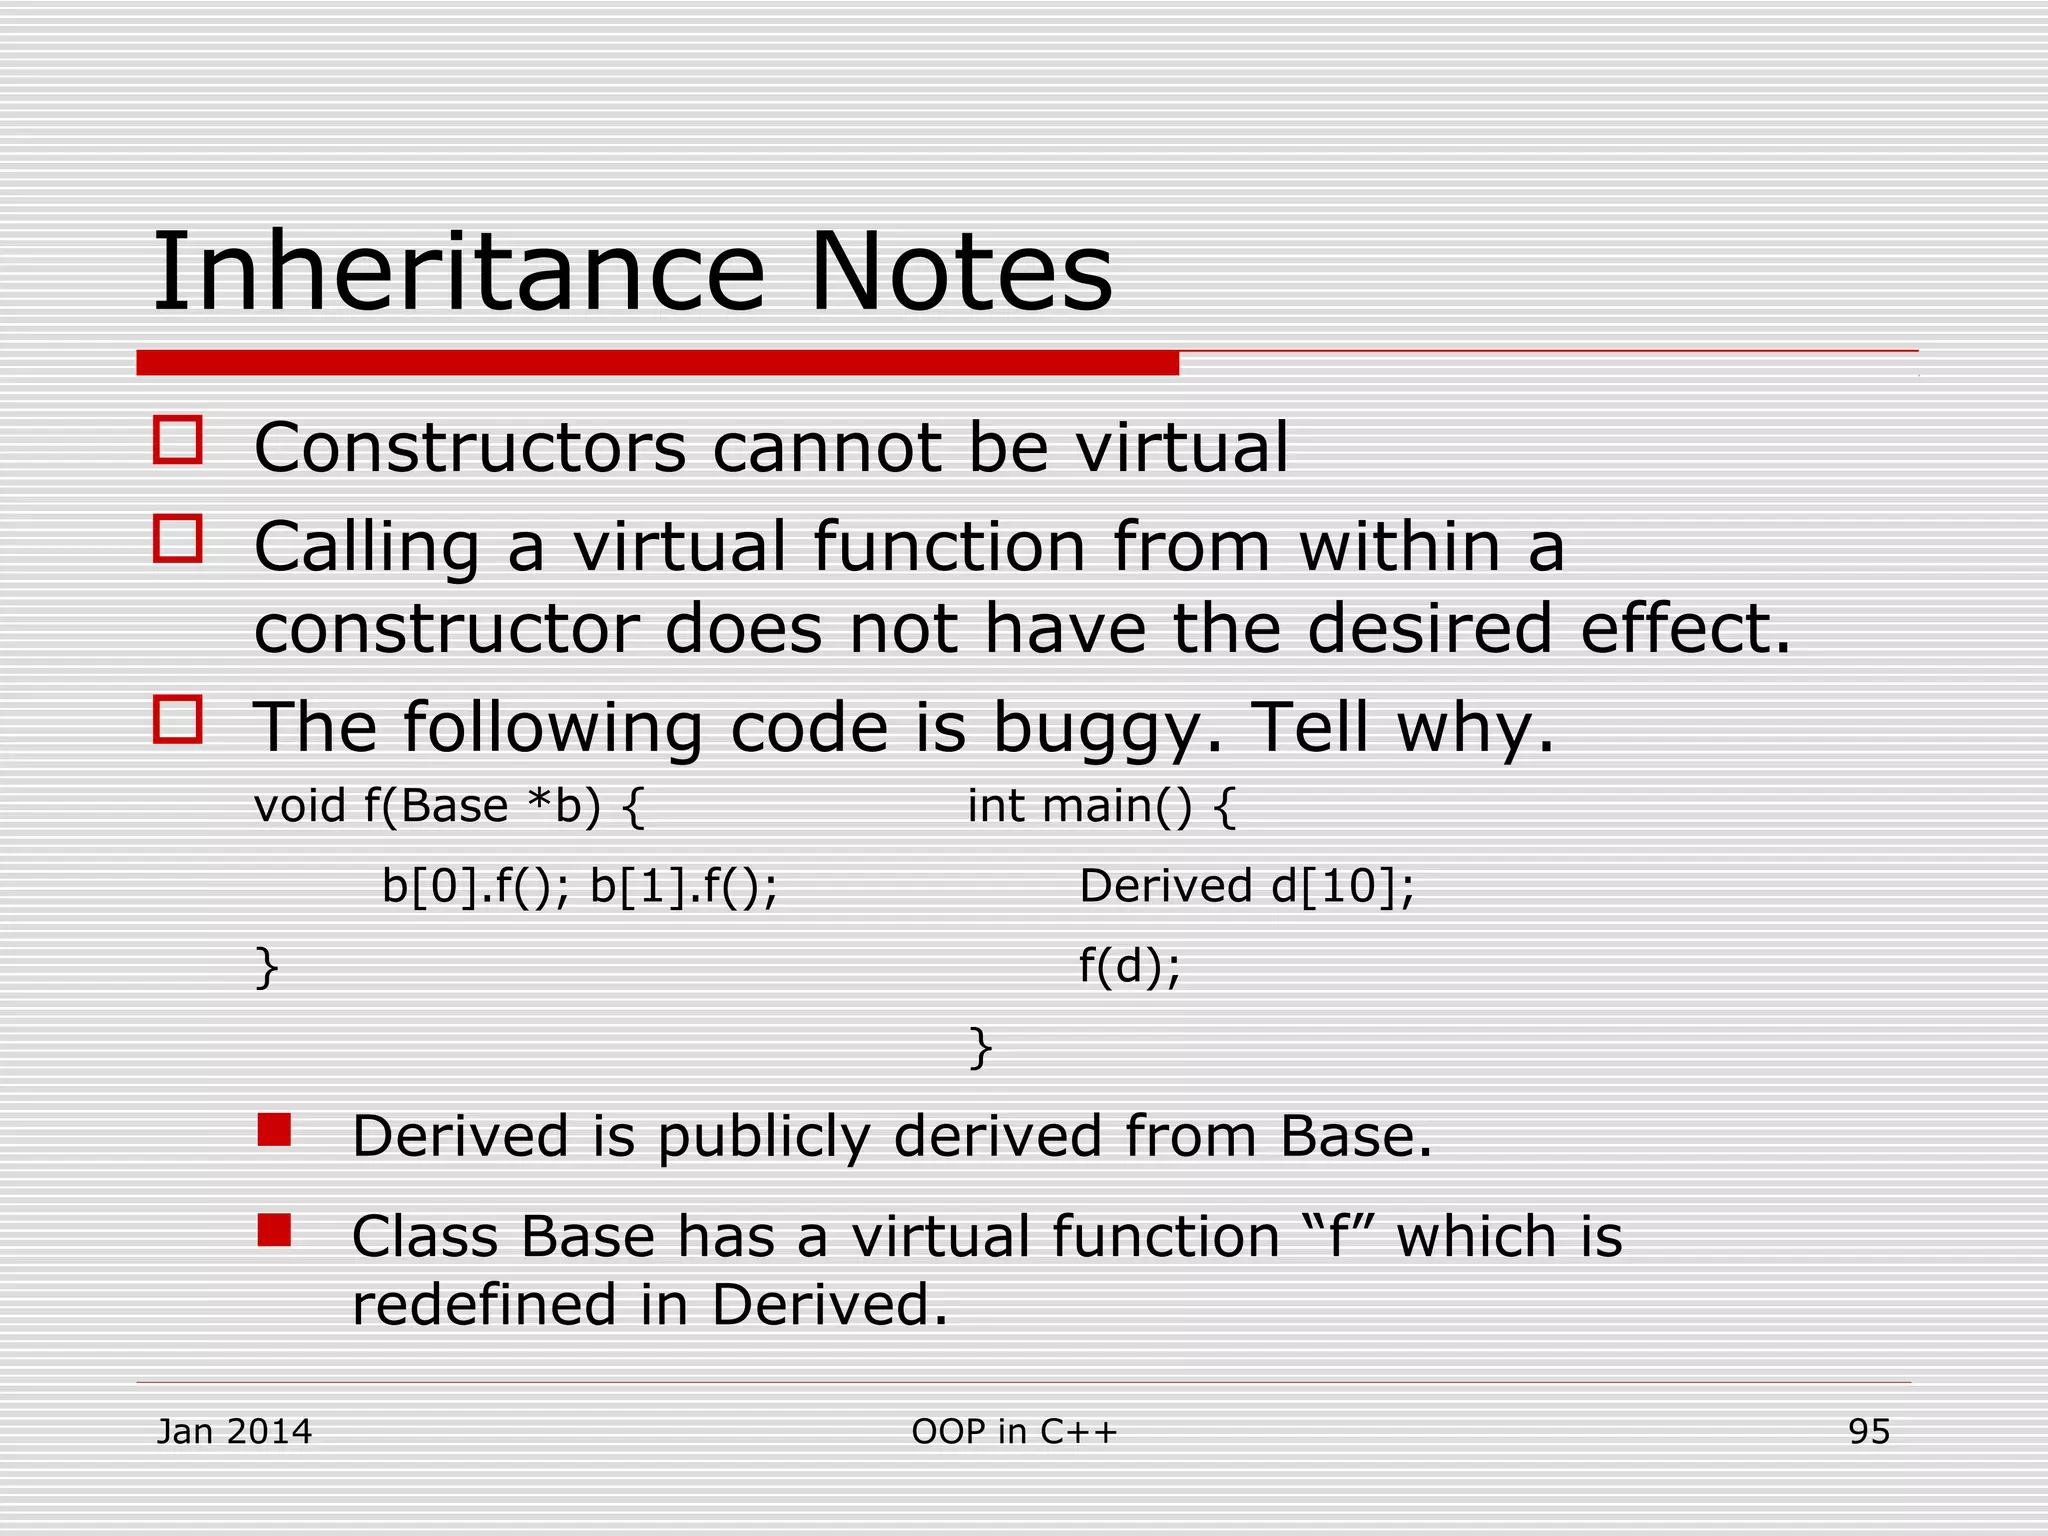Click the 'Derived d[10];' declaration line
The height and width of the screenshot is (1536, 2048).
(x=1247, y=886)
